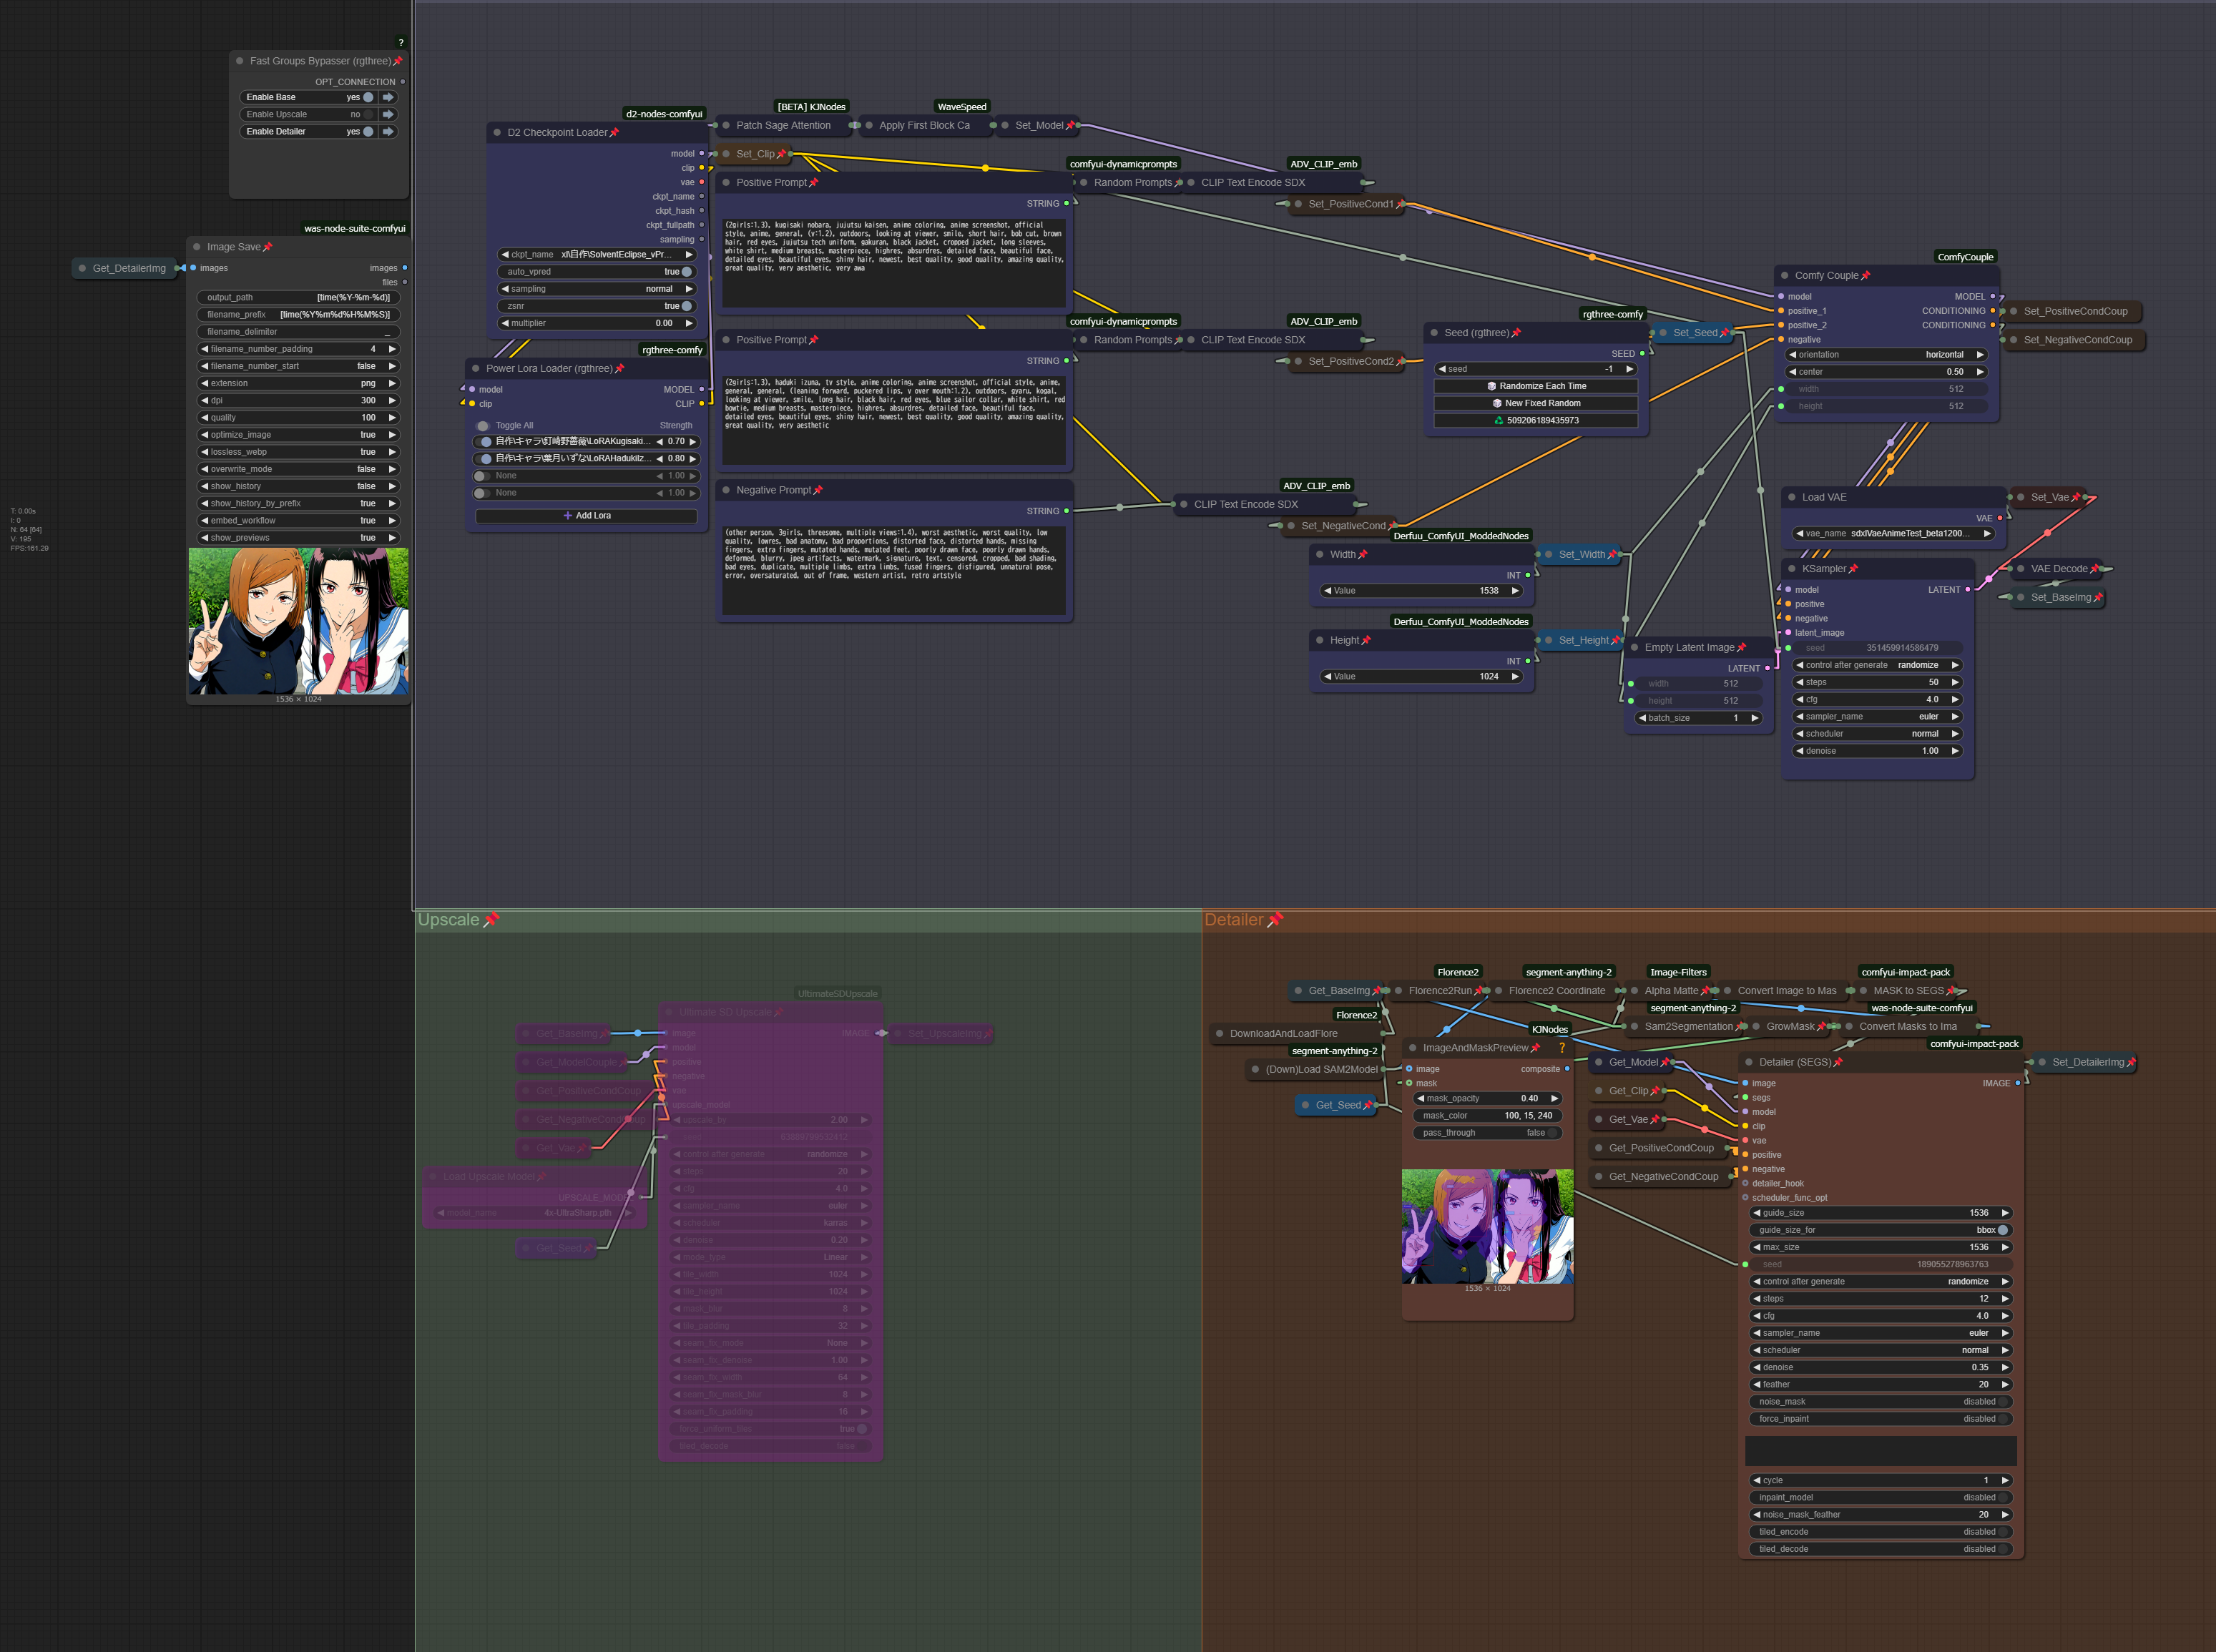Click Enable Base go-to arrow icon
2216x1652 pixels.
pyautogui.click(x=388, y=97)
